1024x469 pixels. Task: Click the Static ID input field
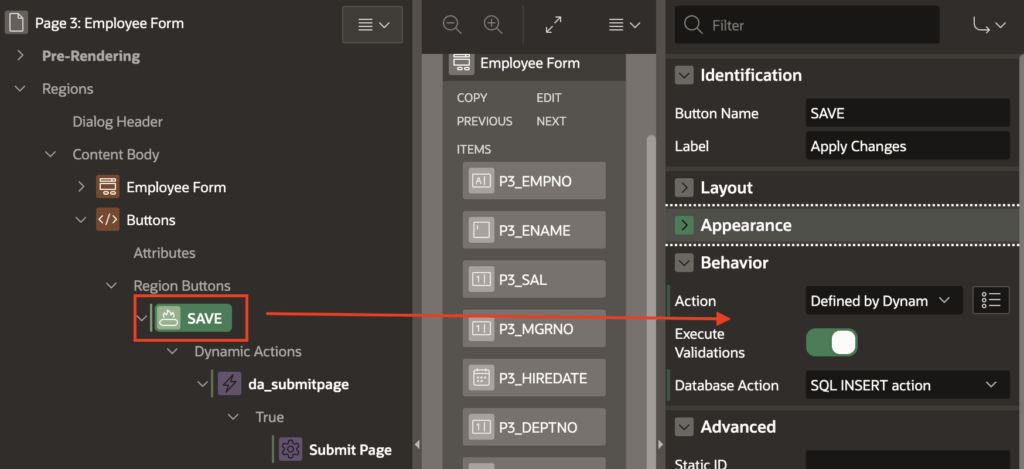(x=908, y=460)
